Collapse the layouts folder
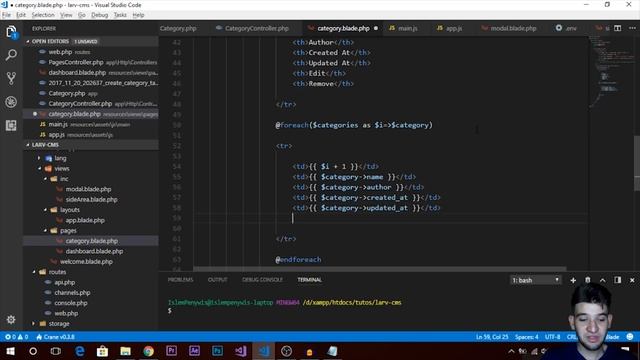This screenshot has width=640, height=360. (70, 210)
